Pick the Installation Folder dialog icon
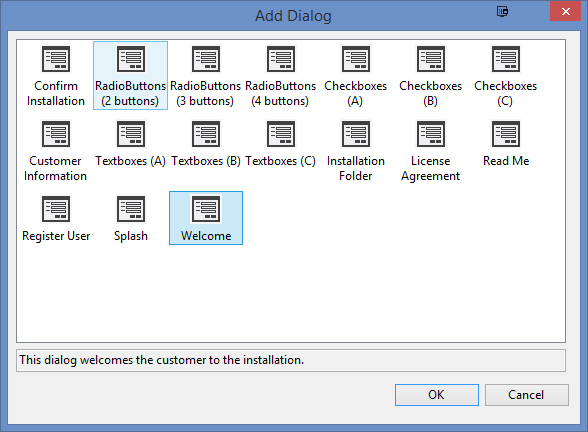 coord(356,134)
